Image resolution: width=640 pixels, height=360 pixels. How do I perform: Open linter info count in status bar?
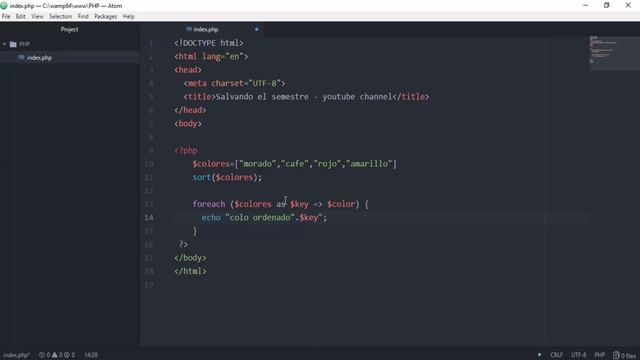pos(70,355)
